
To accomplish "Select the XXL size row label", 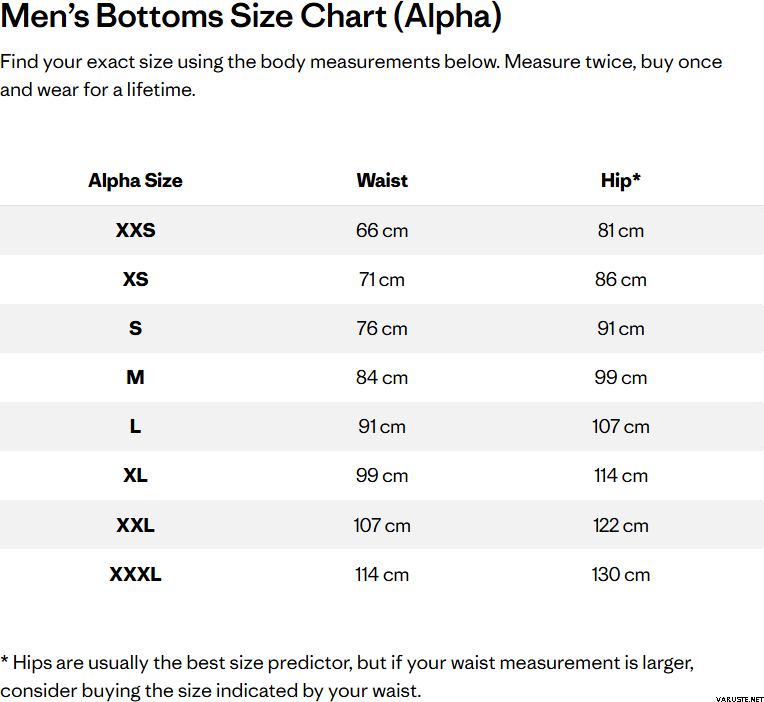I will (135, 525).
